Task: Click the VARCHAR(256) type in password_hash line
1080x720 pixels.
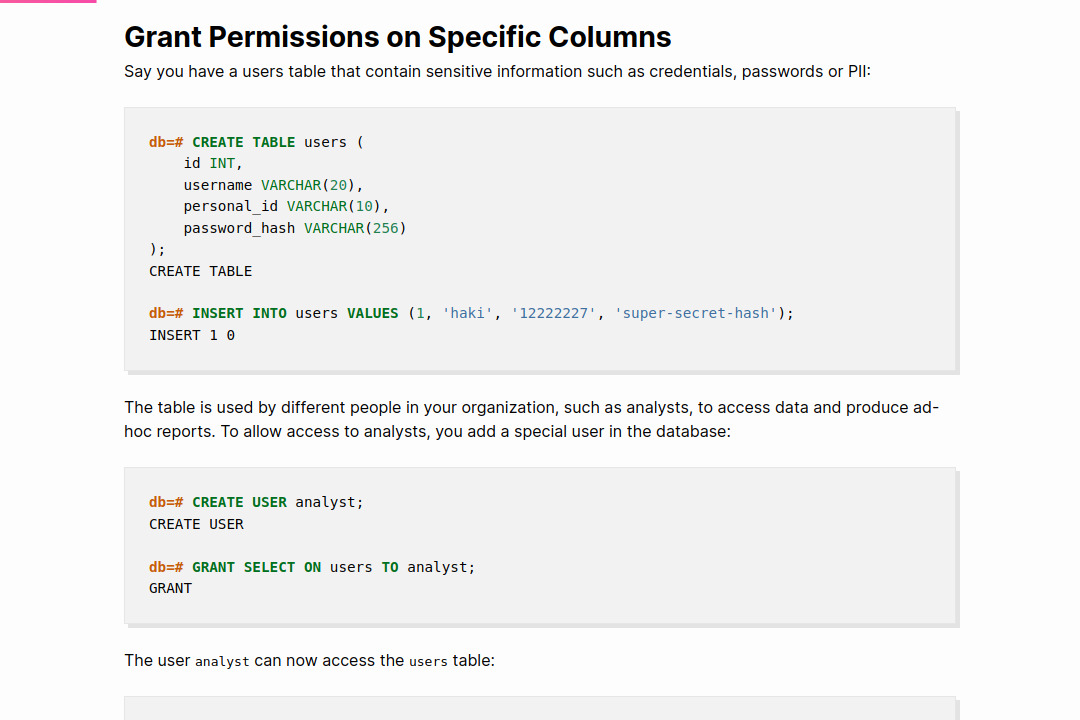Action: pyautogui.click(x=355, y=227)
